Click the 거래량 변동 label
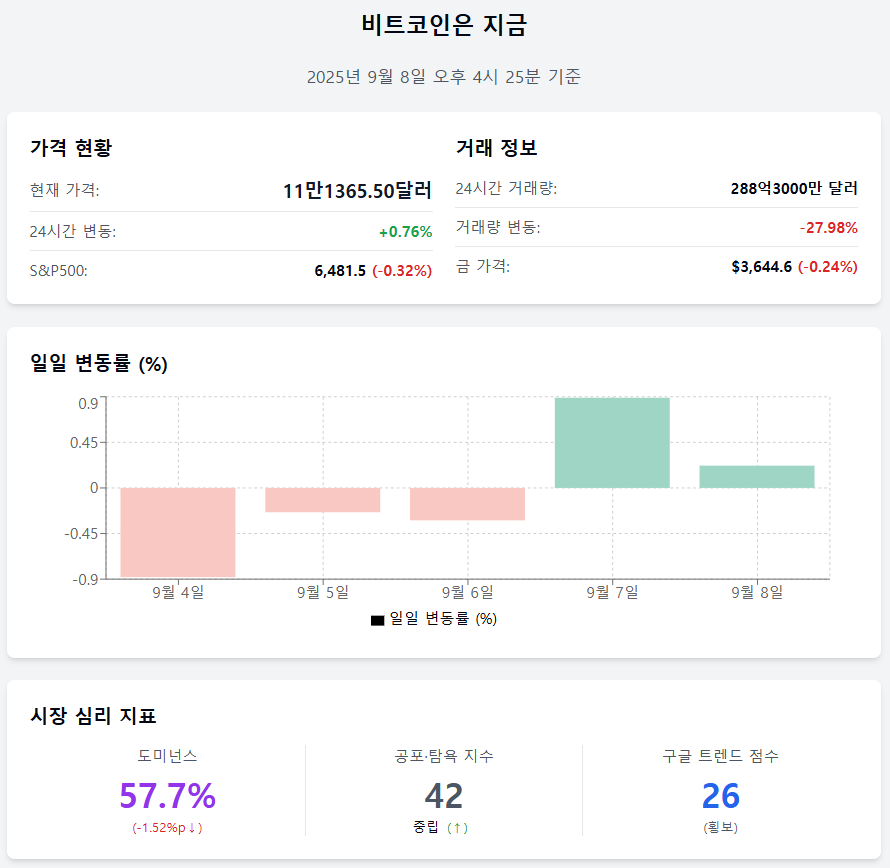890x868 pixels. (498, 227)
